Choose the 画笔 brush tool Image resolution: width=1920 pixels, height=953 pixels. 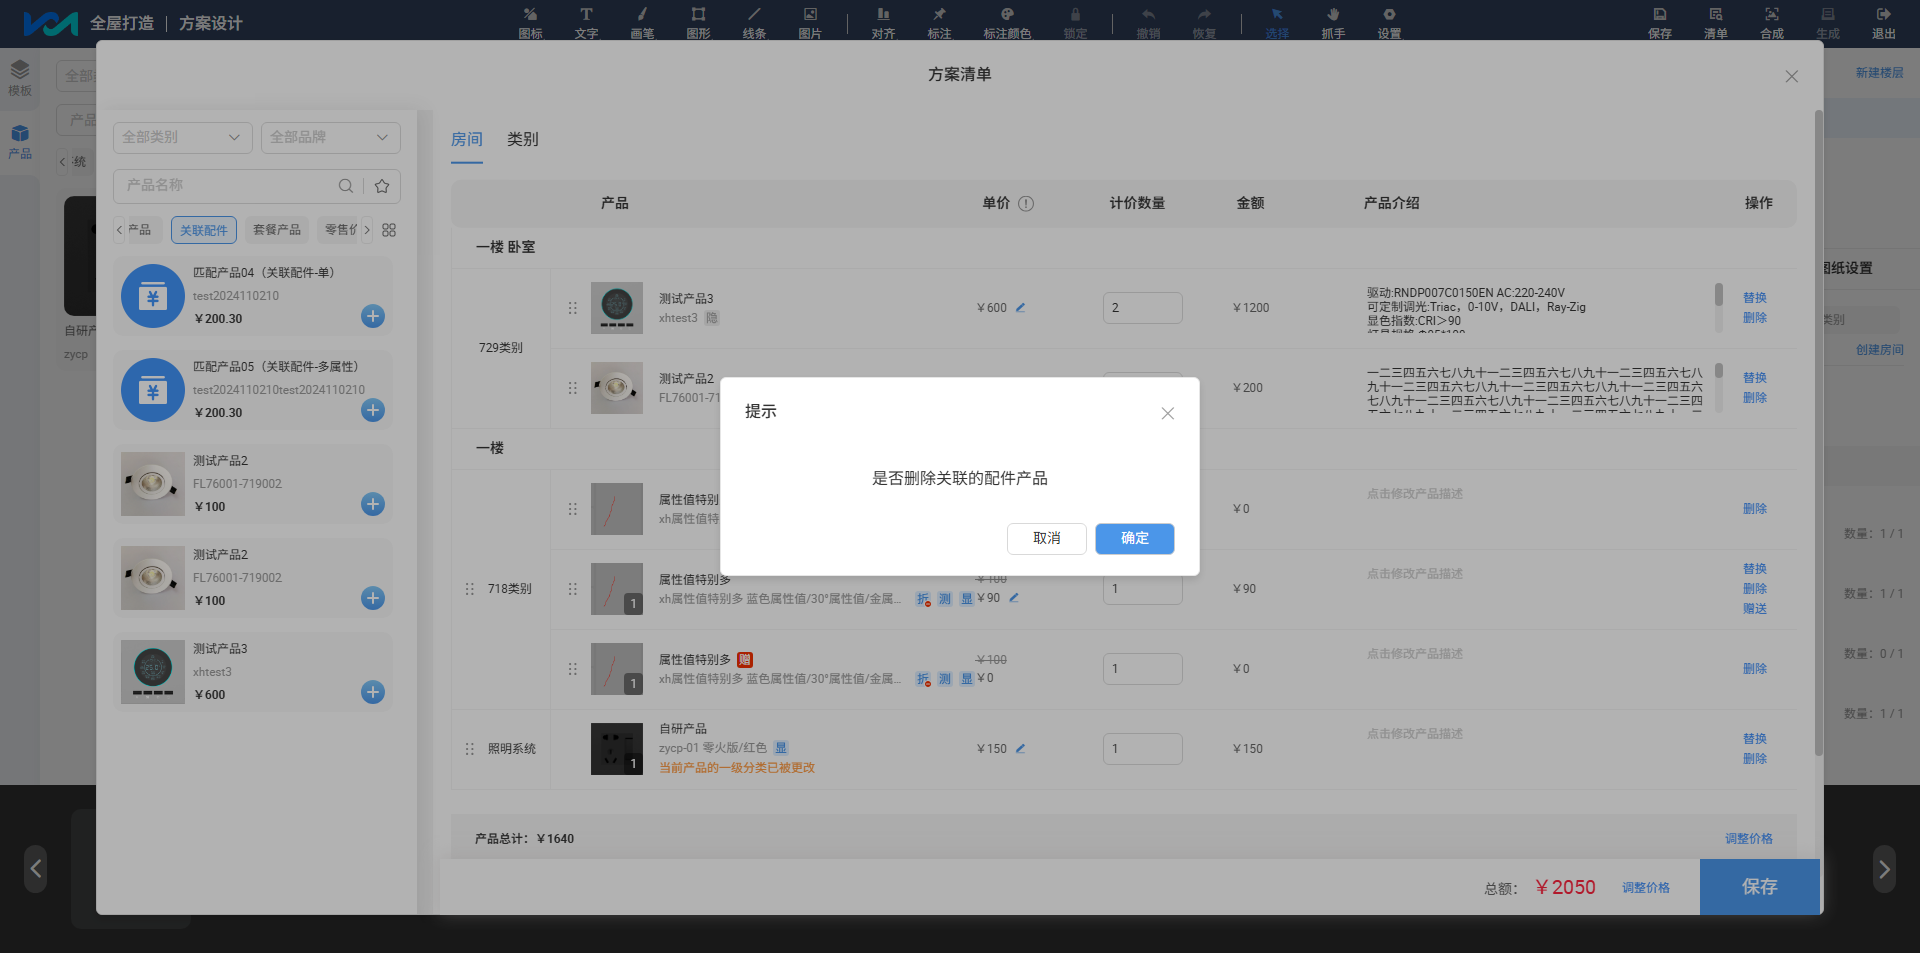click(642, 22)
